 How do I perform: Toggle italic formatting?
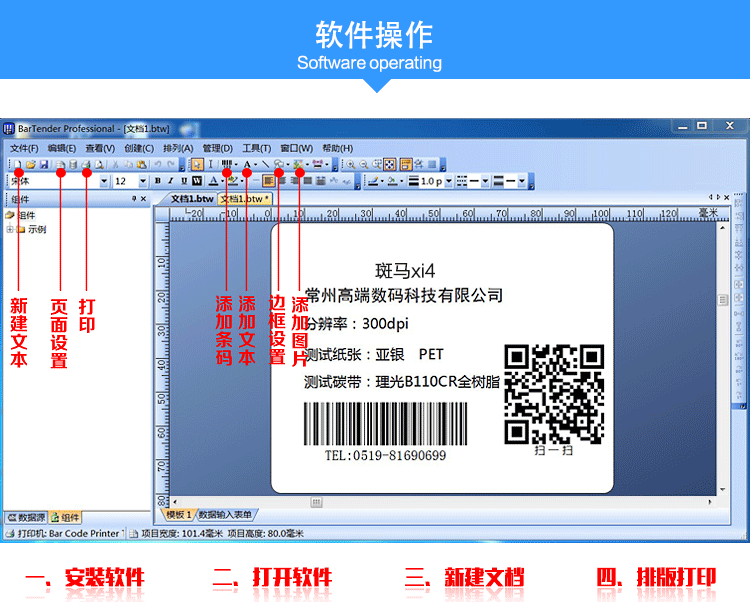[x=171, y=181]
